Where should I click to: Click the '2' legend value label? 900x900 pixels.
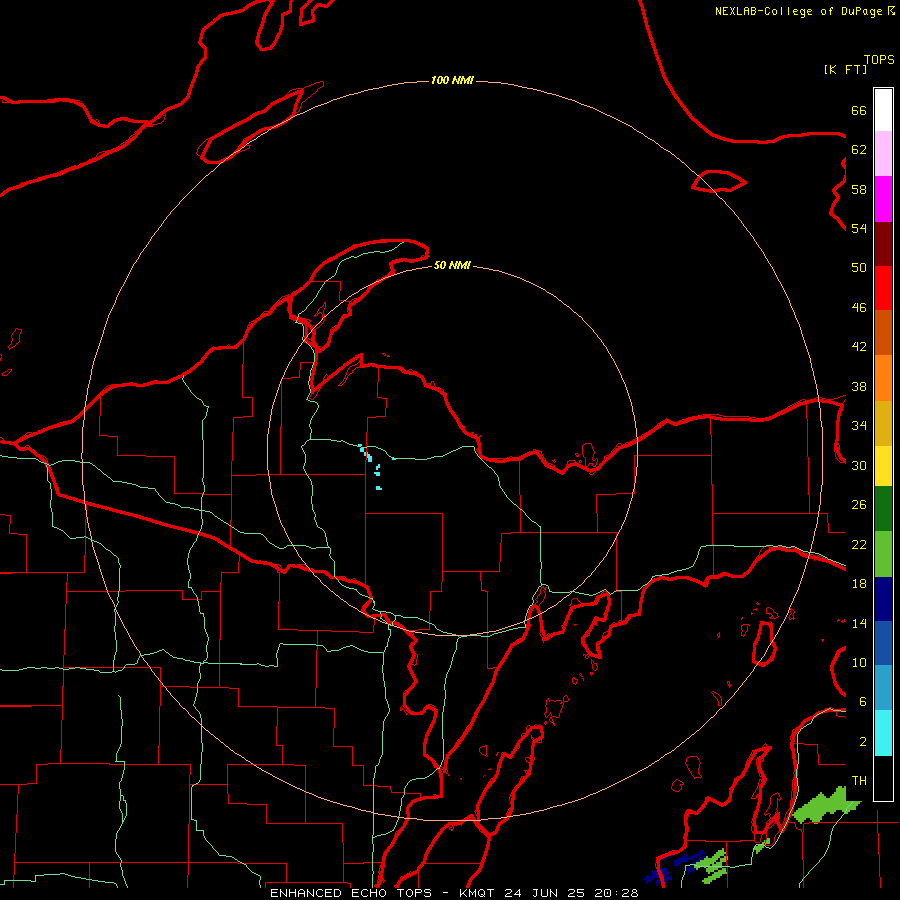point(863,742)
